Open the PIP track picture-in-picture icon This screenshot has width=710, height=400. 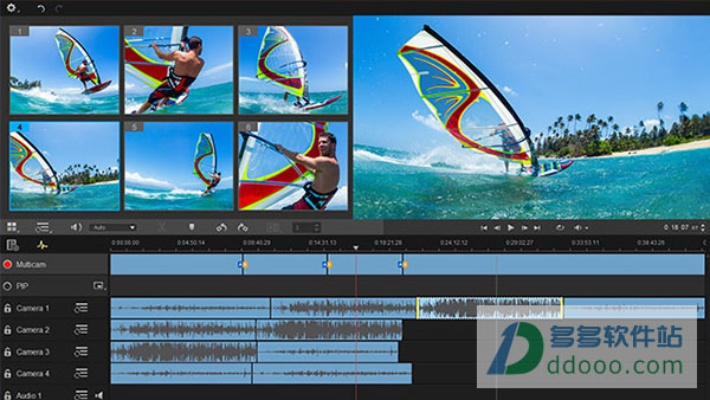point(98,286)
